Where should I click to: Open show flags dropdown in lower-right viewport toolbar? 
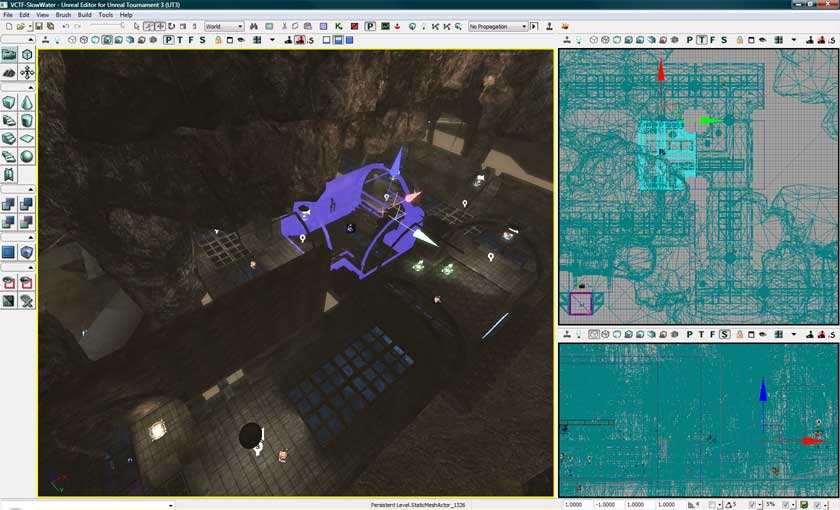[794, 334]
